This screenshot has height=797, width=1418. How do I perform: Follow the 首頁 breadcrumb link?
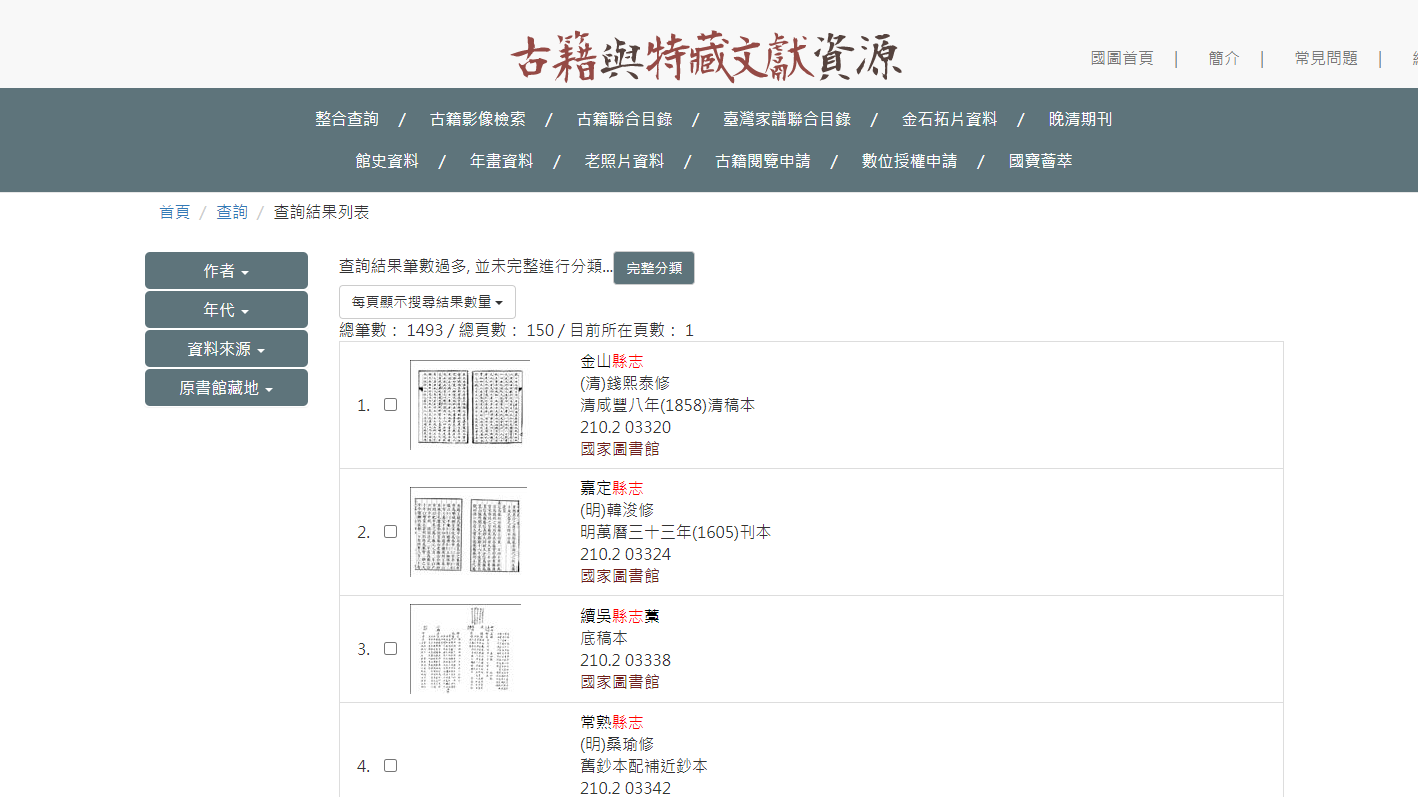point(174,212)
